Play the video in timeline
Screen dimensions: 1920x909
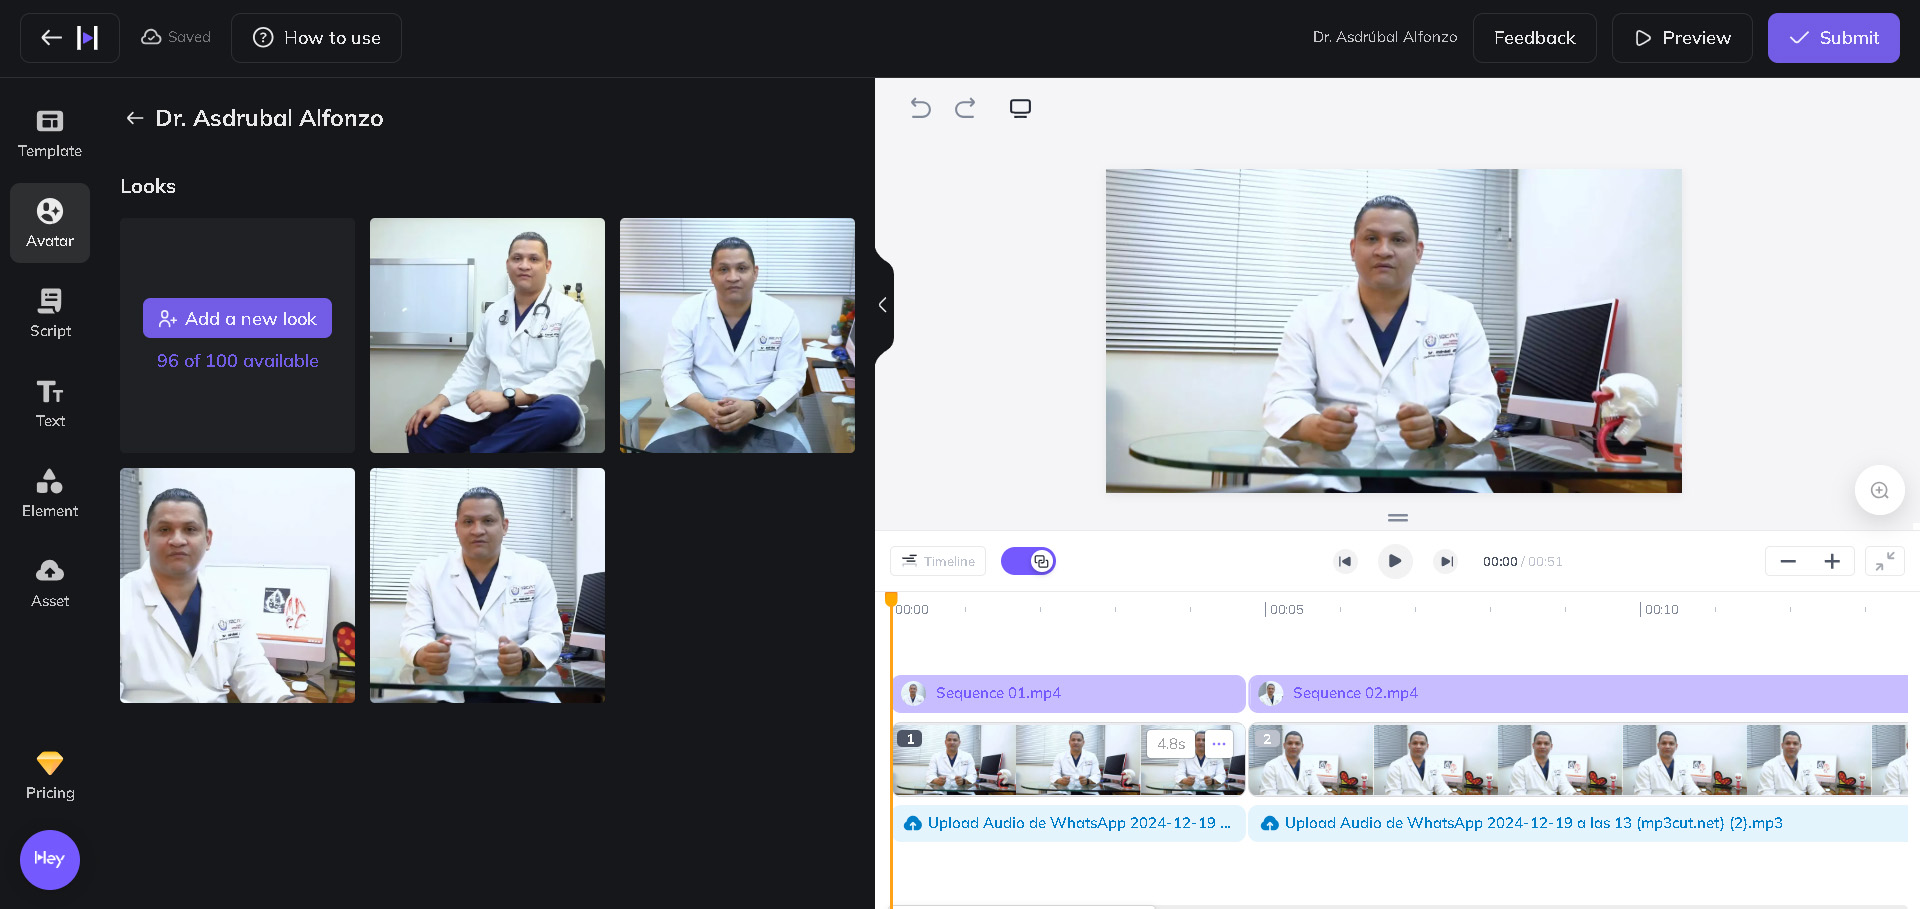[x=1395, y=561]
